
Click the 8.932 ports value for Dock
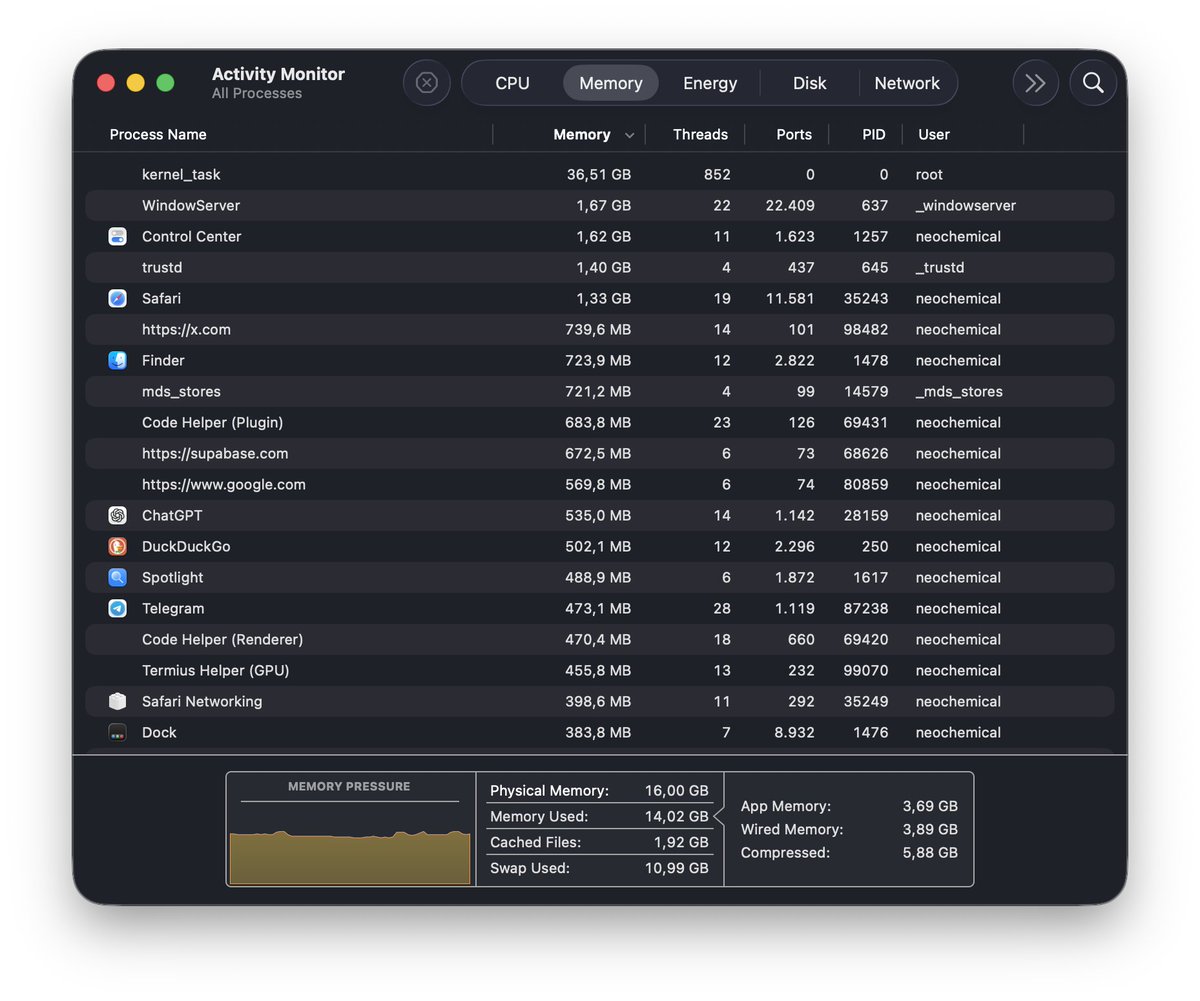point(795,733)
